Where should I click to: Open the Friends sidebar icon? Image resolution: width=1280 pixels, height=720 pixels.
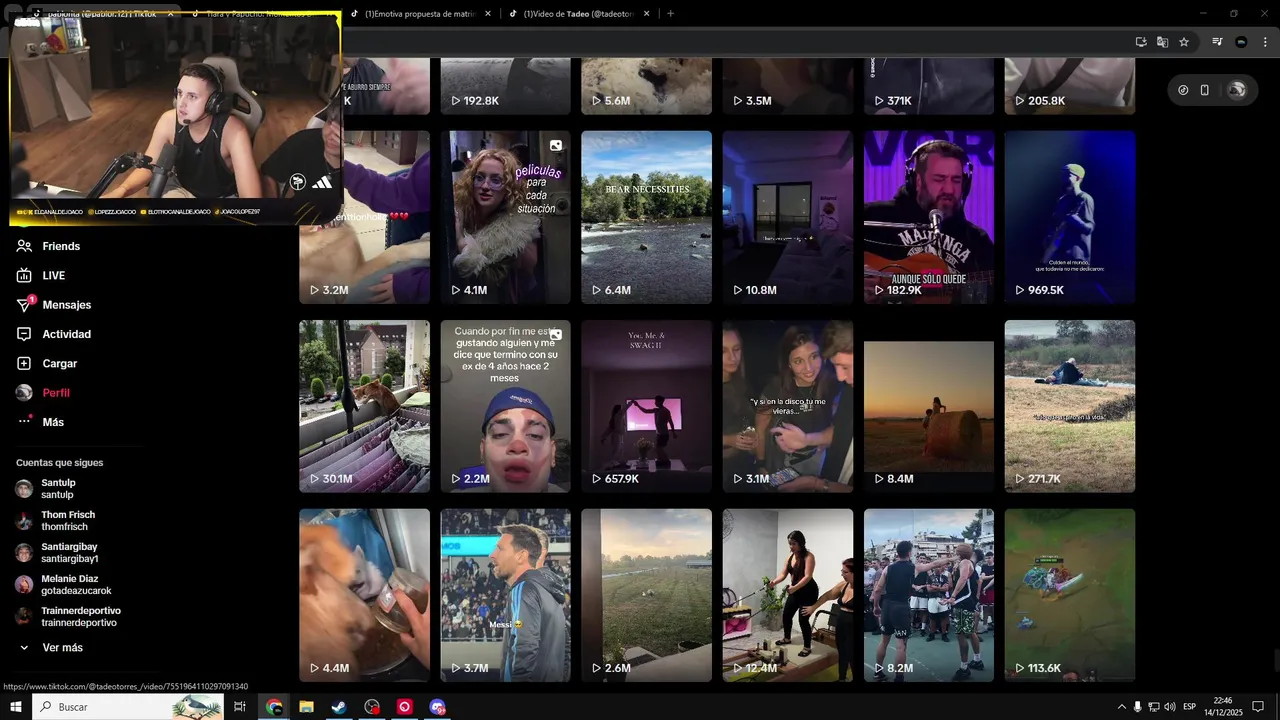pyautogui.click(x=24, y=246)
